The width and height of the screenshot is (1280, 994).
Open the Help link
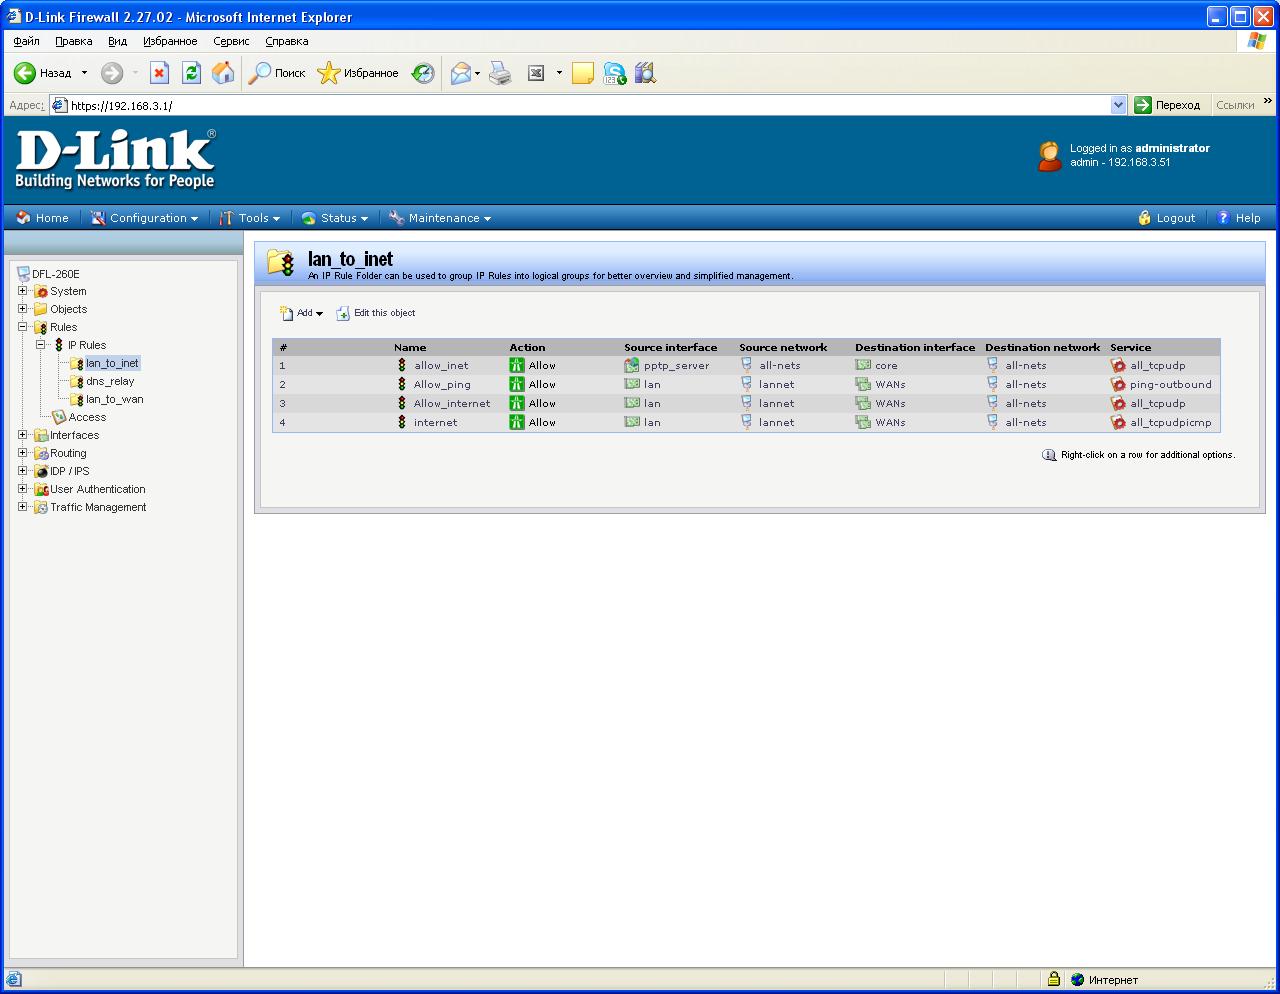coord(1238,218)
